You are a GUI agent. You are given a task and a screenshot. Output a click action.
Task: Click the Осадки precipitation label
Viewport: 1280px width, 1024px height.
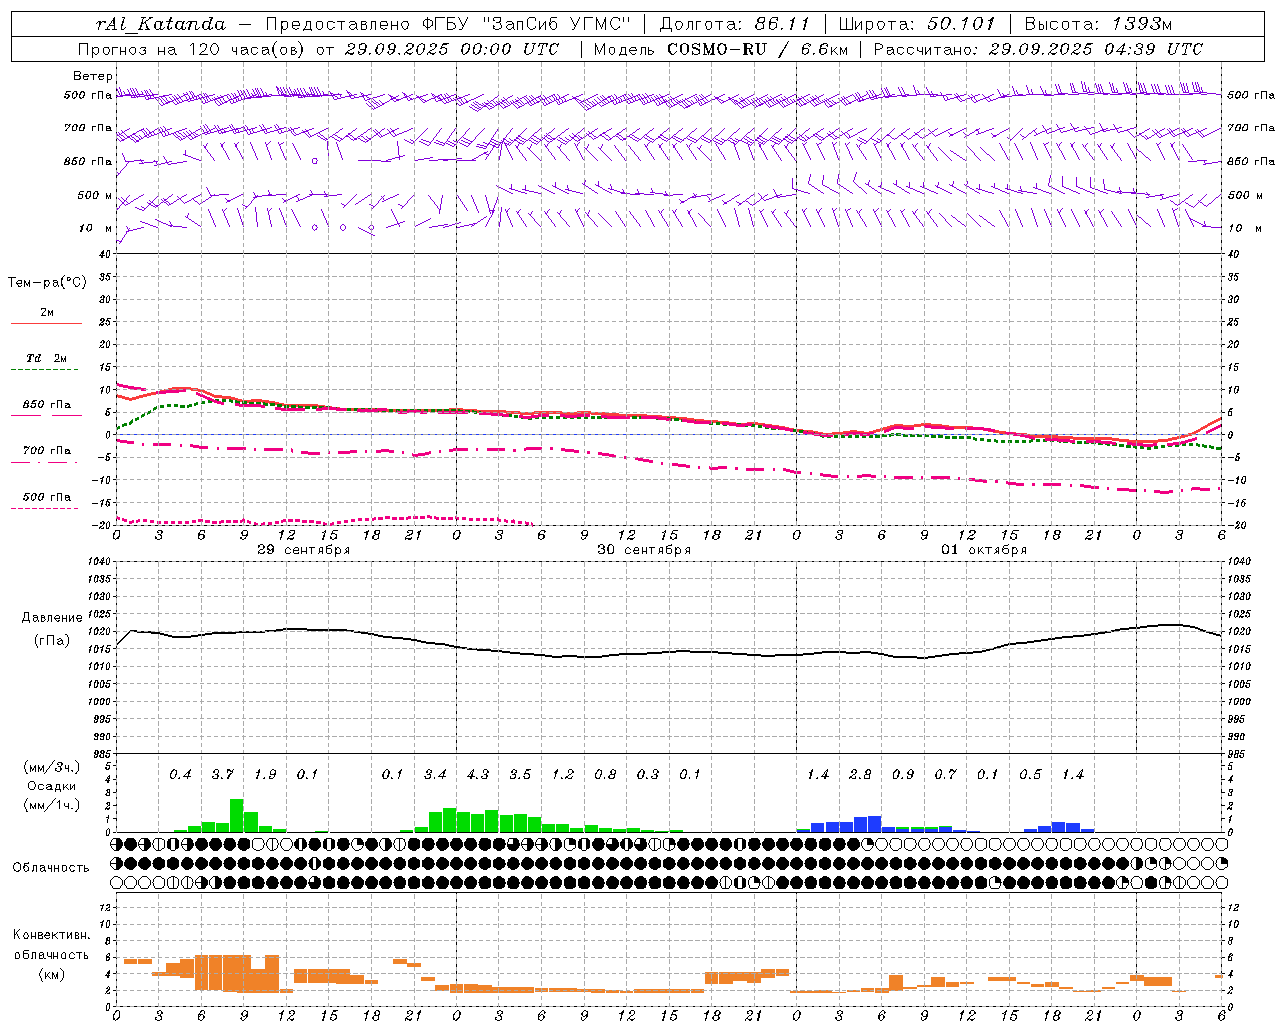(x=52, y=786)
